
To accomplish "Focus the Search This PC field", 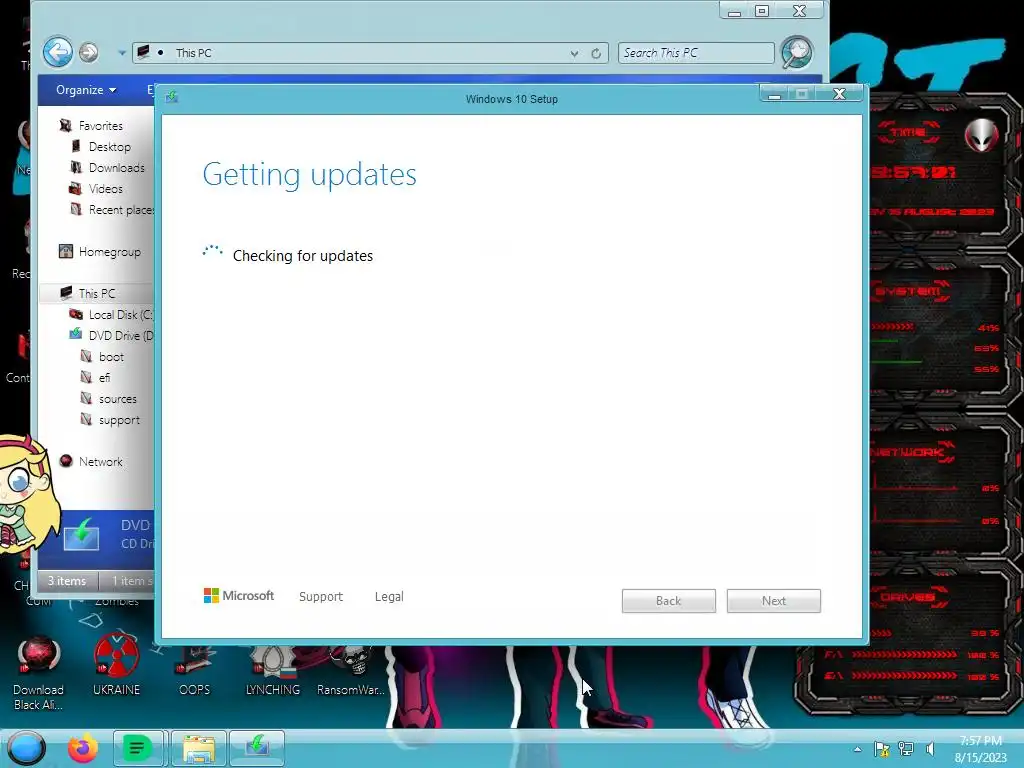I will [x=696, y=53].
